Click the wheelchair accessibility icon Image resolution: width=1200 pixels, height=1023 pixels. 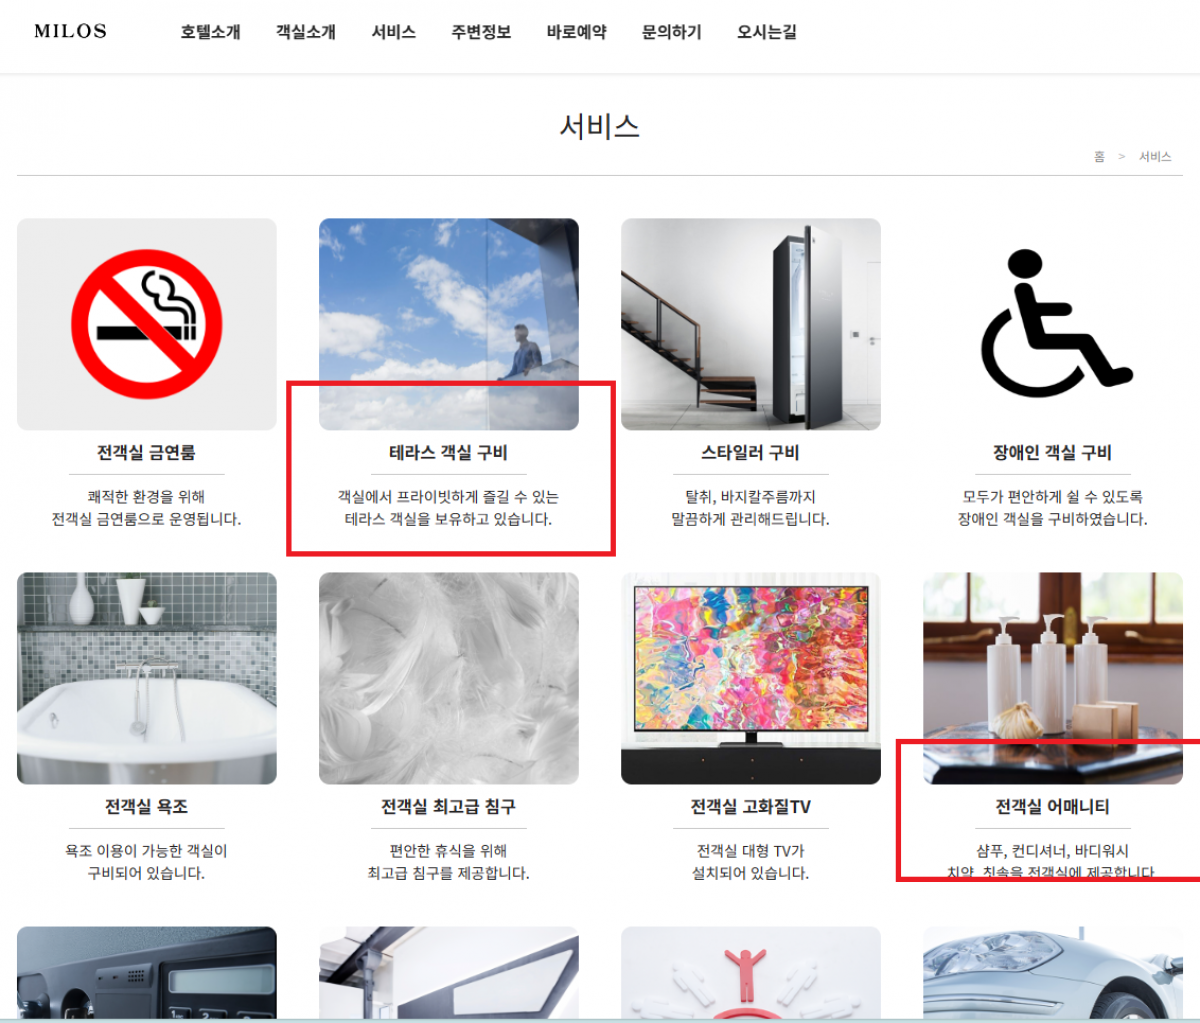[1052, 324]
